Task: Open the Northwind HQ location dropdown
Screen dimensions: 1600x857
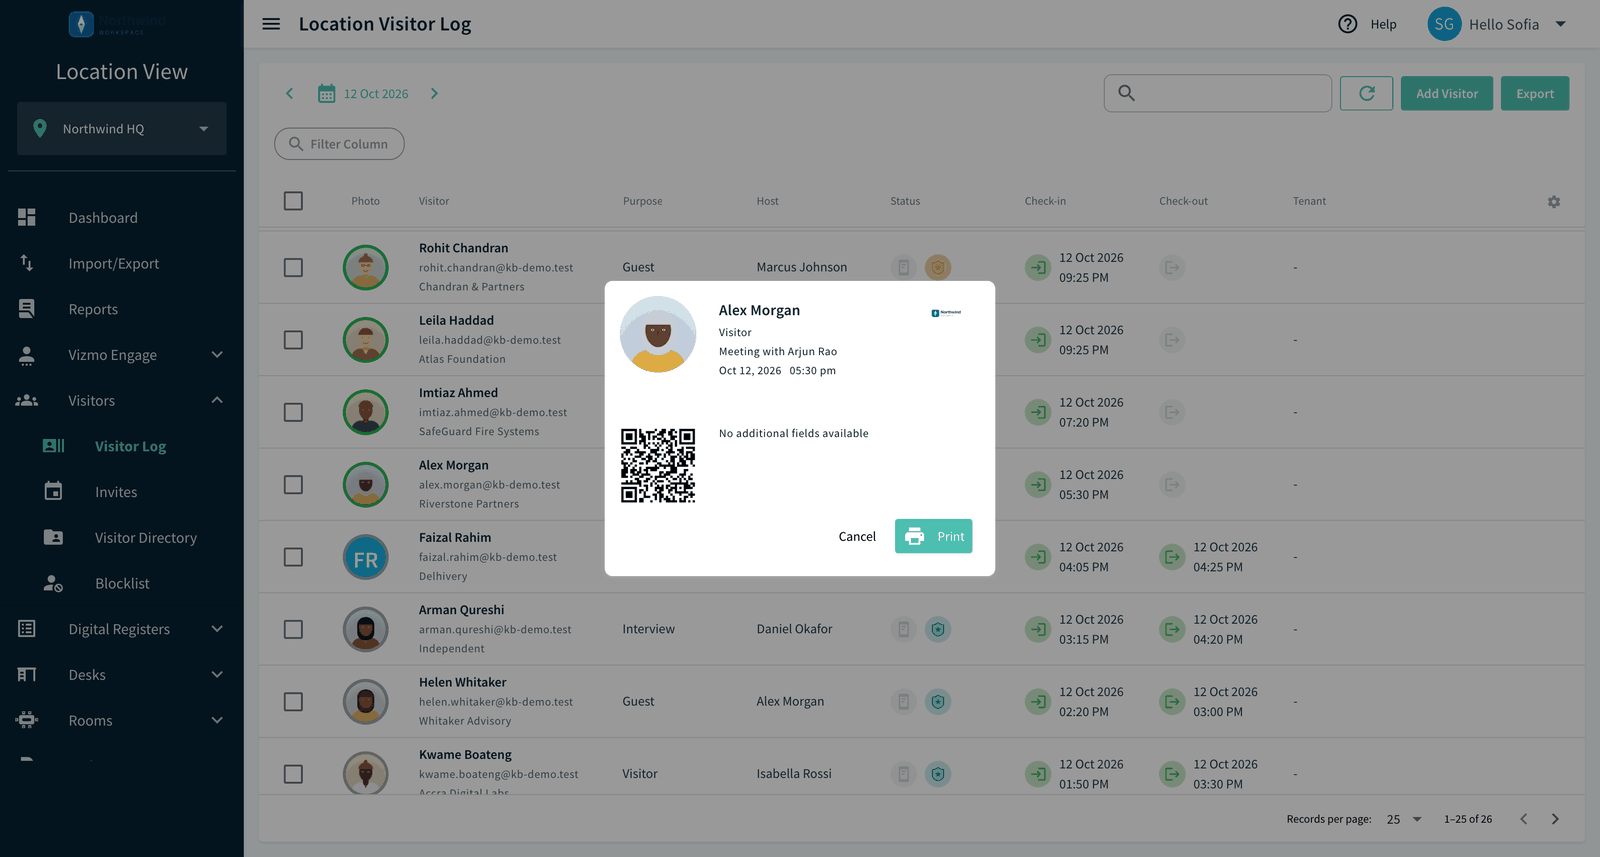Action: [x=122, y=129]
